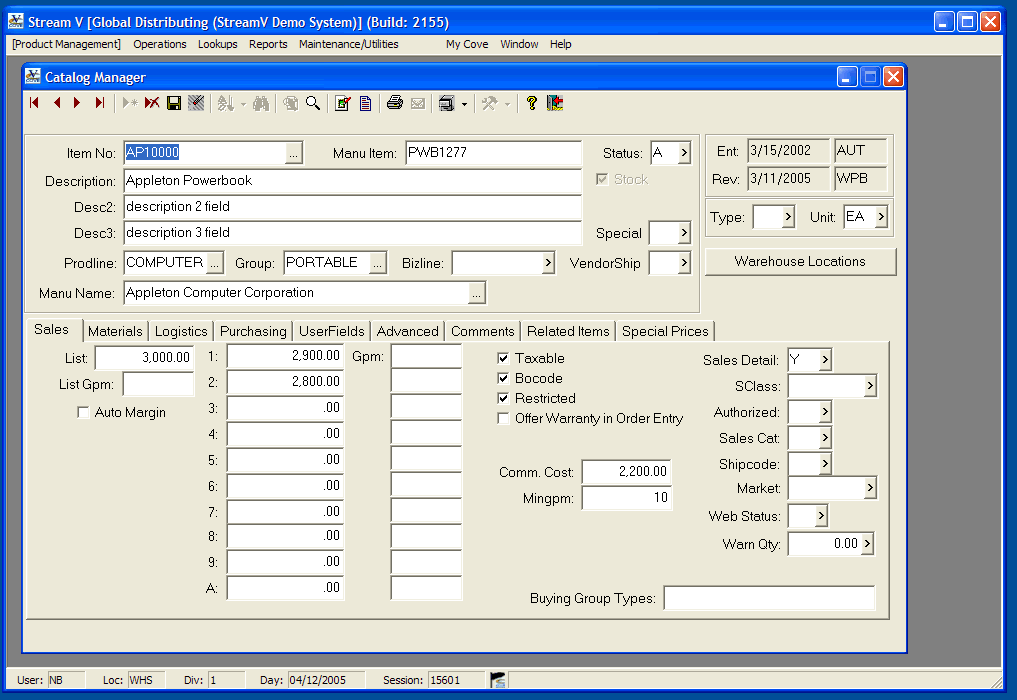Open the document page icon
This screenshot has height=700, width=1017.
tap(365, 103)
